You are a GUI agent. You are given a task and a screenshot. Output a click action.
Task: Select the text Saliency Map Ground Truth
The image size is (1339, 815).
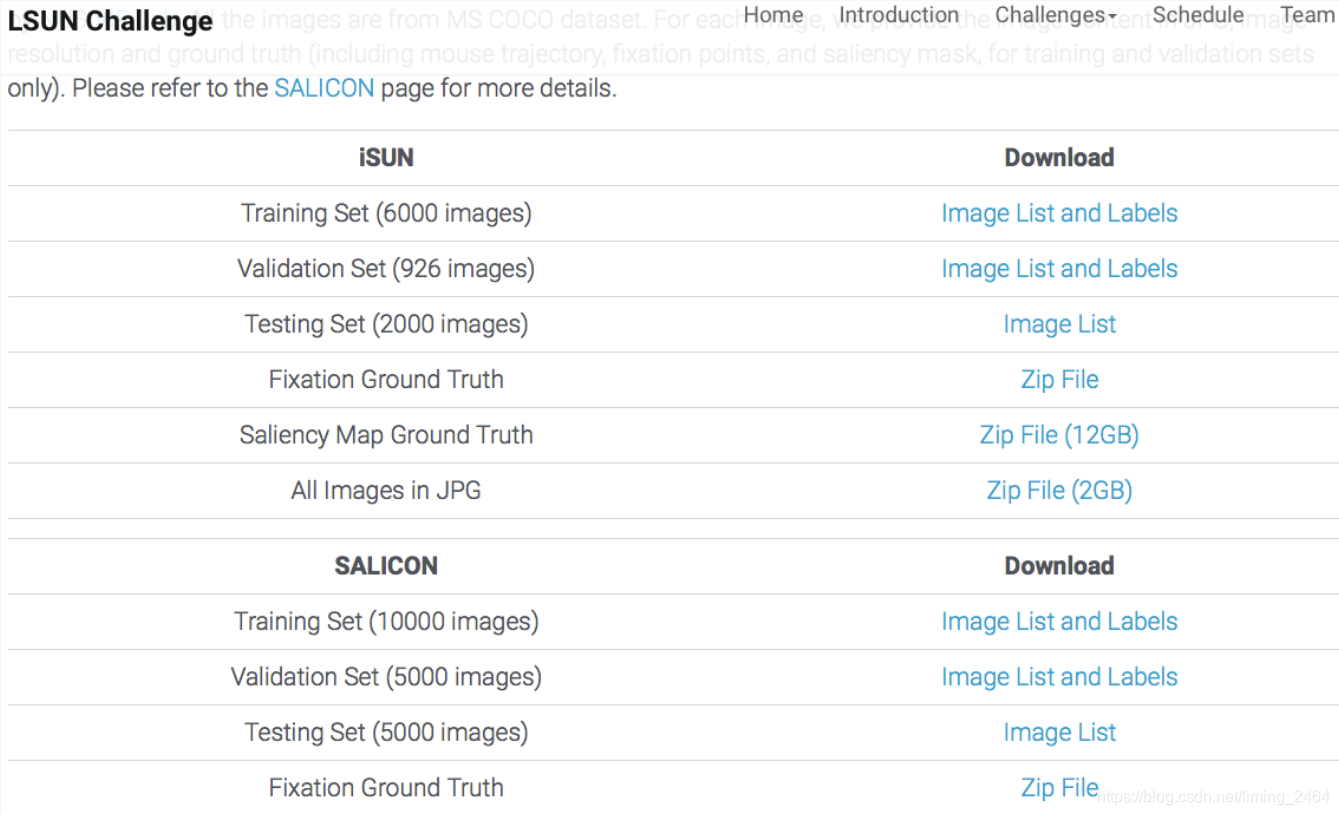tap(386, 435)
